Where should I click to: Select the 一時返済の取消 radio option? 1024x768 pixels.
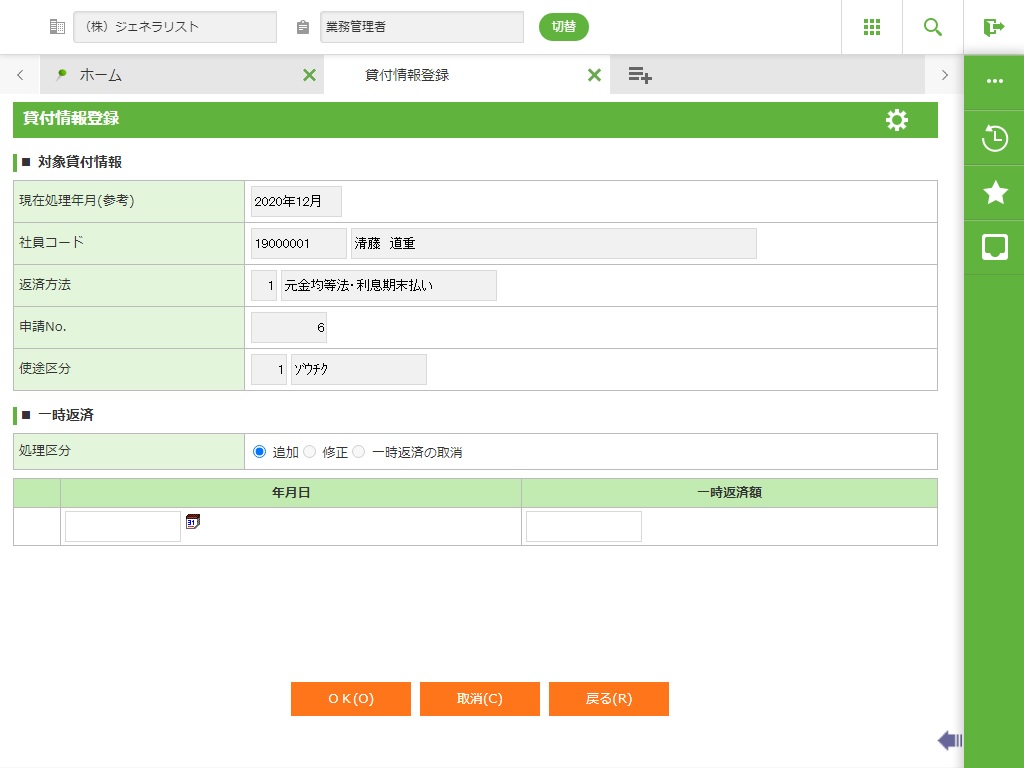click(359, 452)
